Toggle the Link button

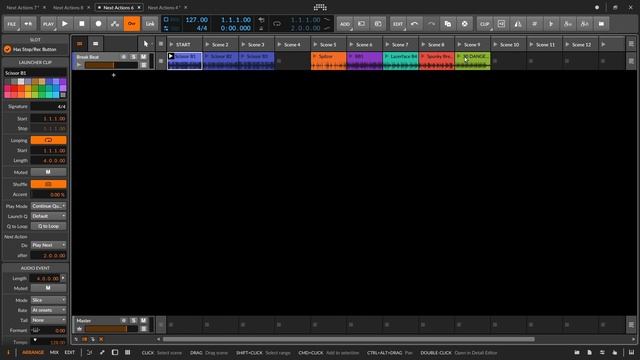pyautogui.click(x=150, y=24)
